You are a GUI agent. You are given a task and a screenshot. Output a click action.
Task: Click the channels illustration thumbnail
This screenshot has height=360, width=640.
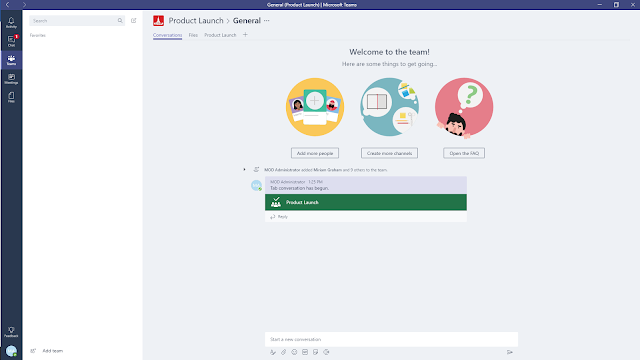pos(389,107)
